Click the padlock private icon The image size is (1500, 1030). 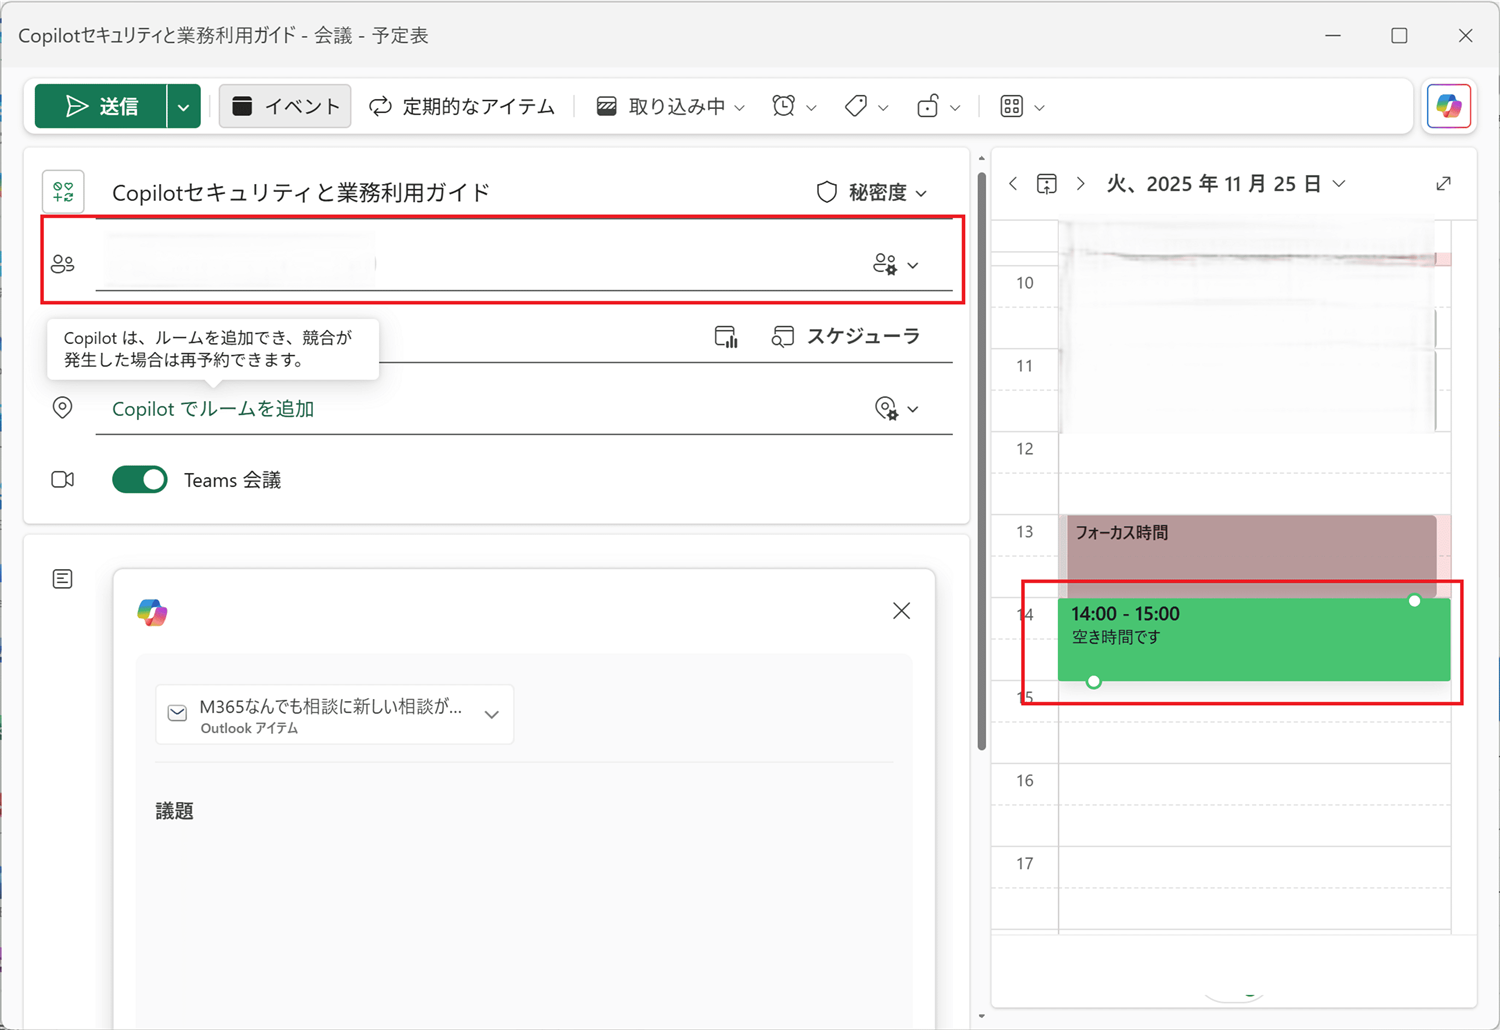[928, 106]
